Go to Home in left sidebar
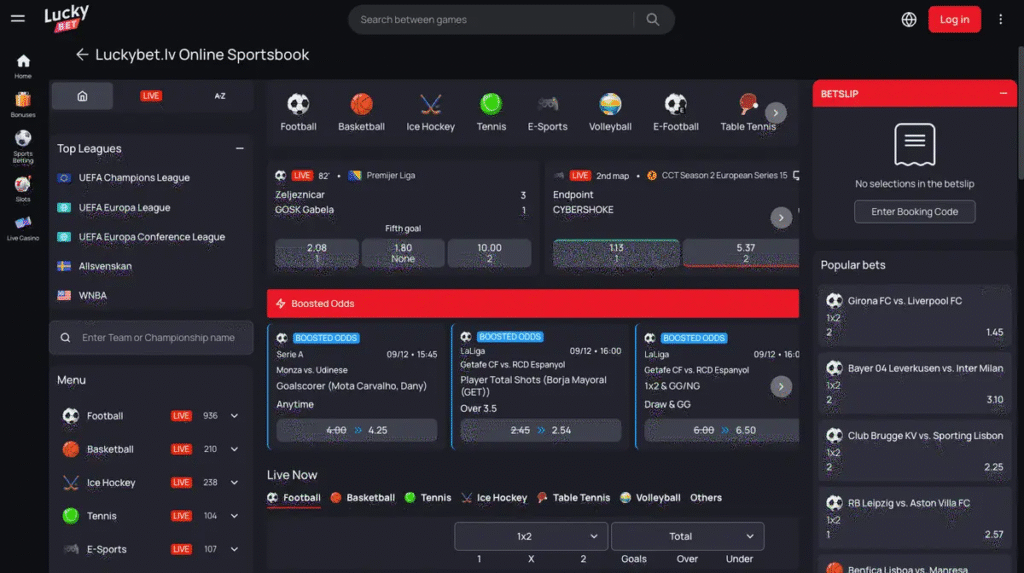The image size is (1024, 573). 23,67
